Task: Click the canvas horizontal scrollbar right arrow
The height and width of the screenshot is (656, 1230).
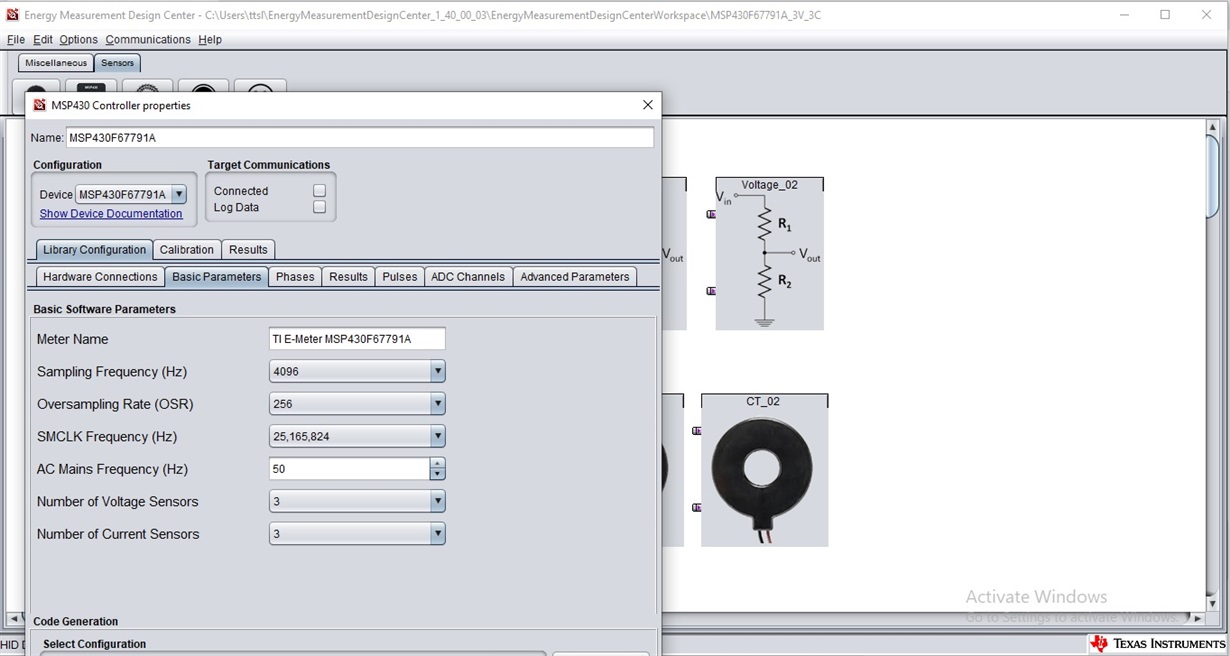Action: pos(1197,618)
